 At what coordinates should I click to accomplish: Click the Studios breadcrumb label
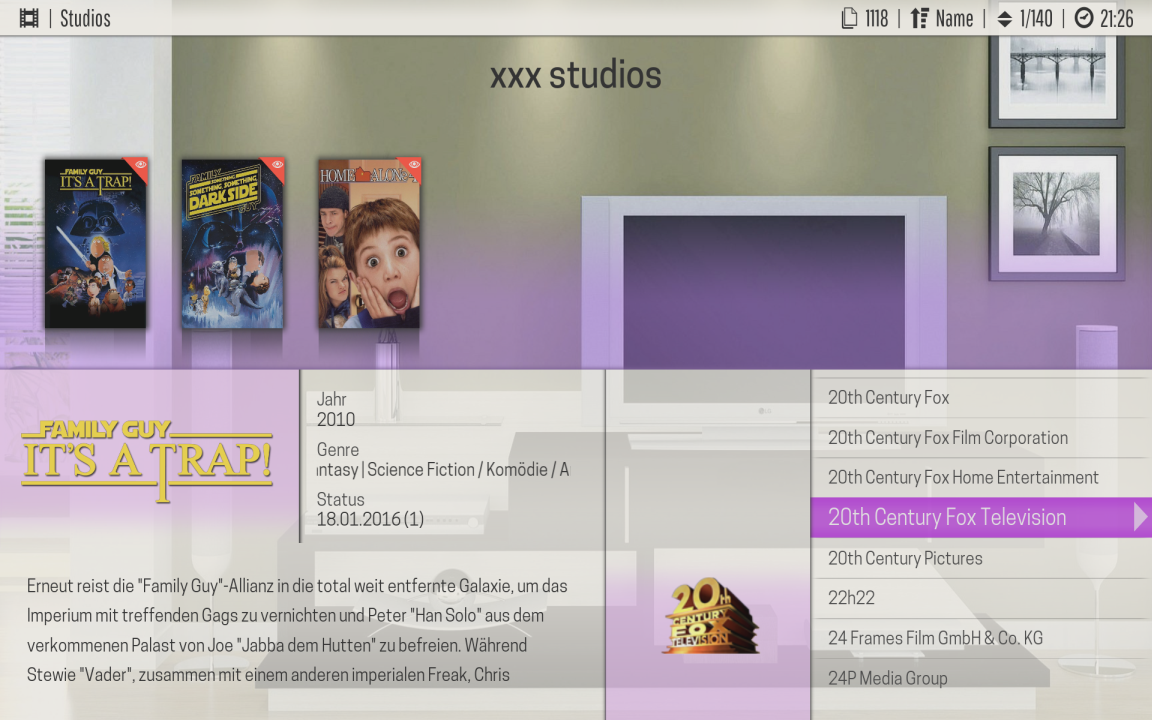click(85, 18)
